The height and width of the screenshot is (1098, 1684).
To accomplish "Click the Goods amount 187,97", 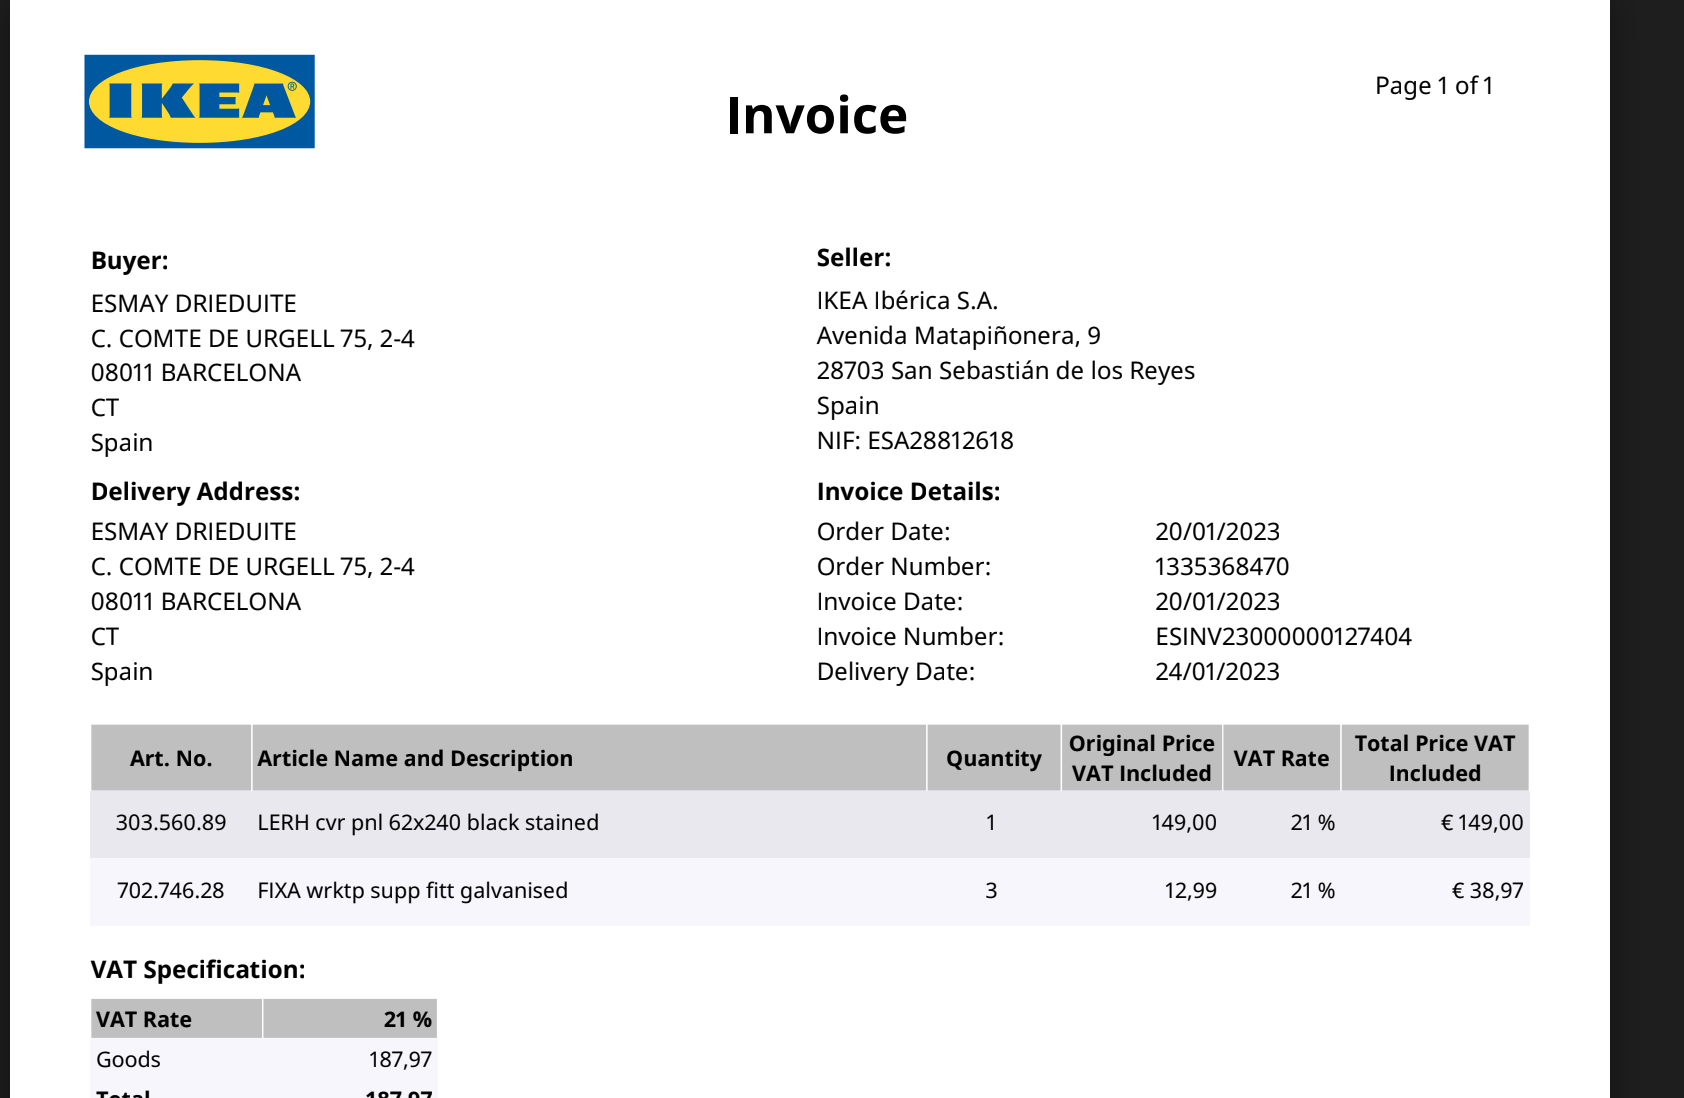I will tap(400, 1060).
